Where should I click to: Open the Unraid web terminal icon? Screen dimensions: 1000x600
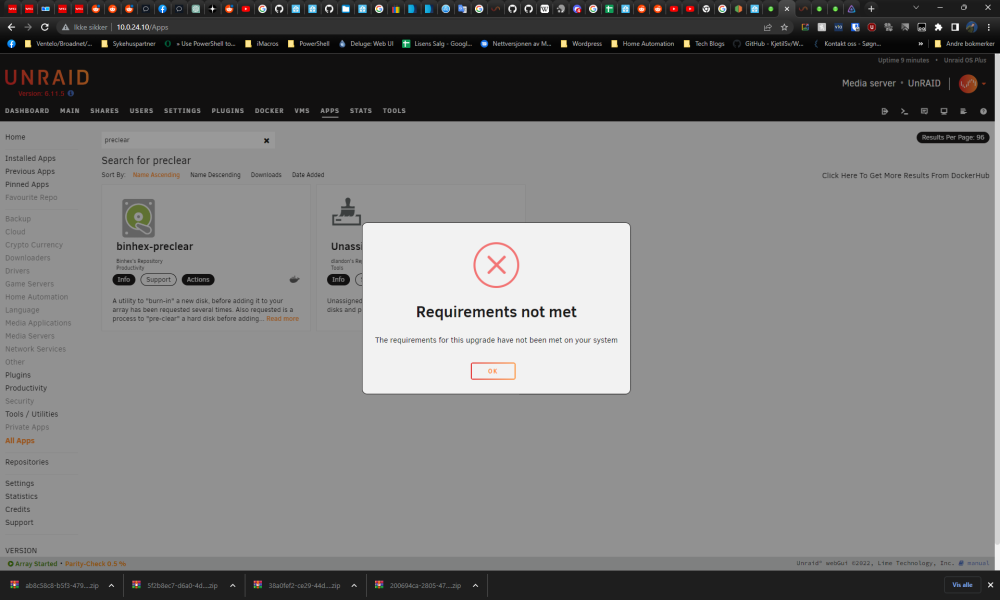click(x=904, y=111)
